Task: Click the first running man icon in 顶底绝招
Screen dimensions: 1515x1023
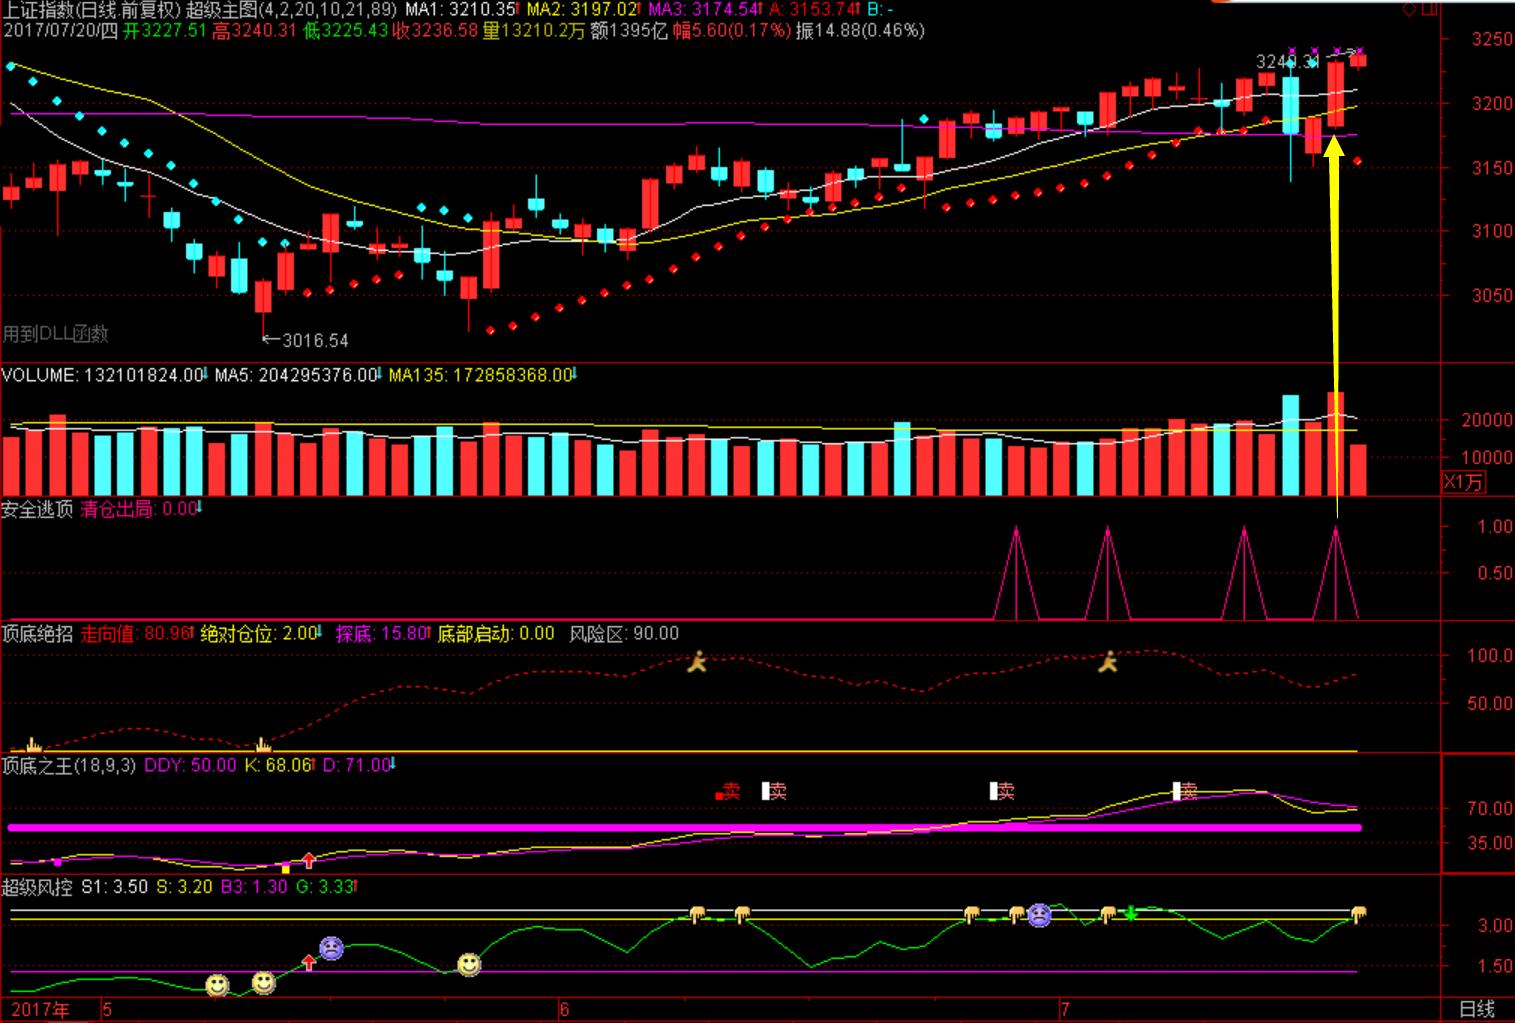Action: [x=697, y=661]
